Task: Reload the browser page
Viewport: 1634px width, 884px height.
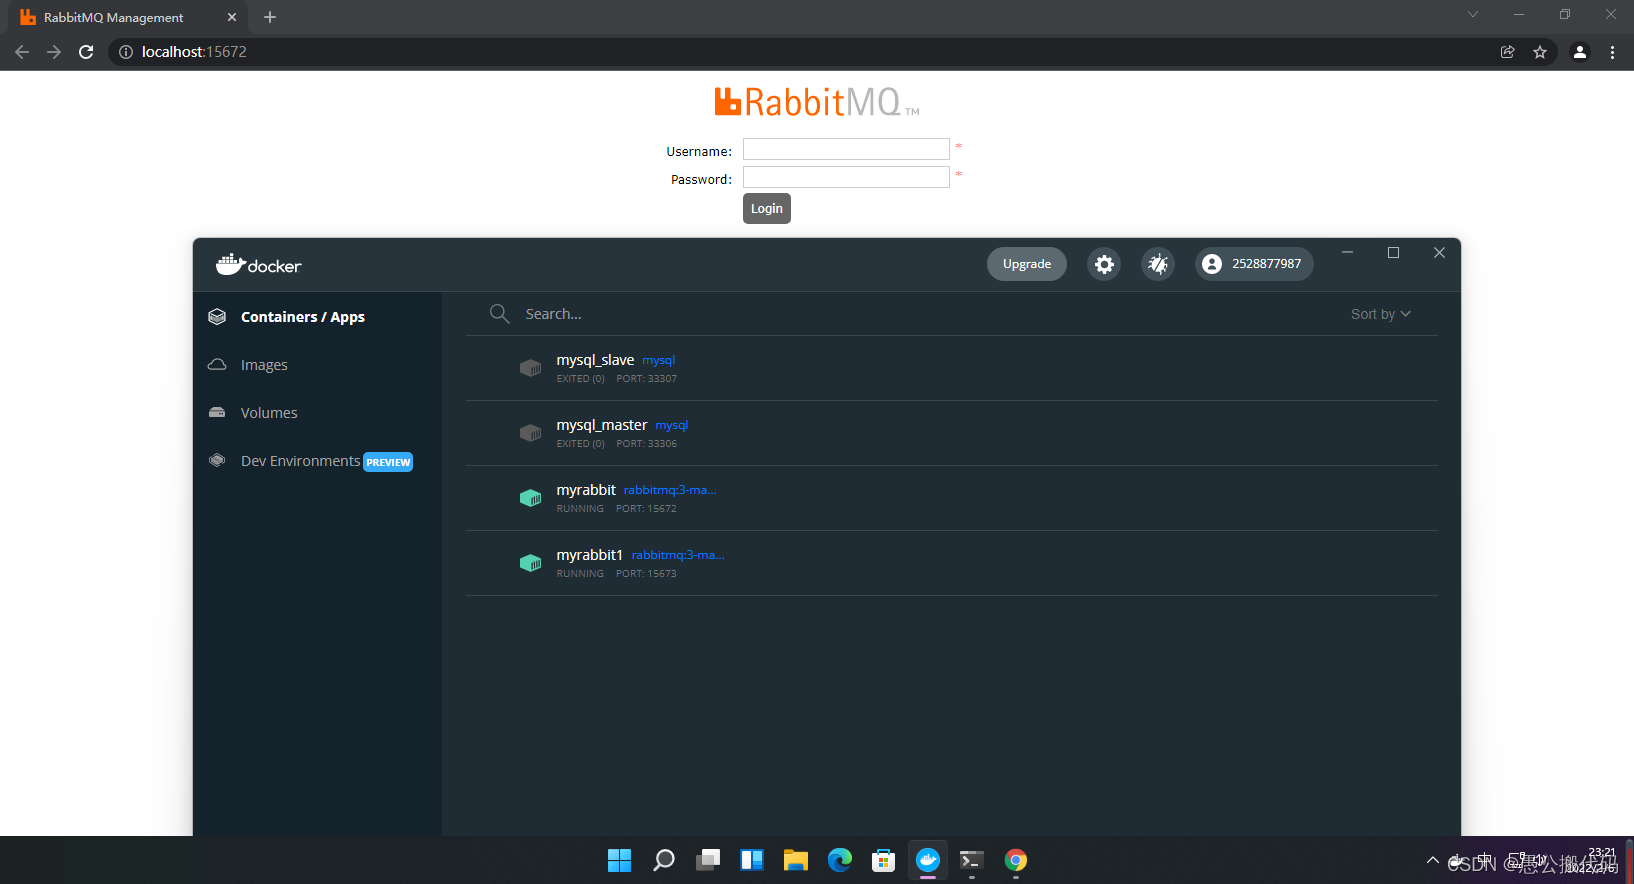Action: pyautogui.click(x=86, y=52)
